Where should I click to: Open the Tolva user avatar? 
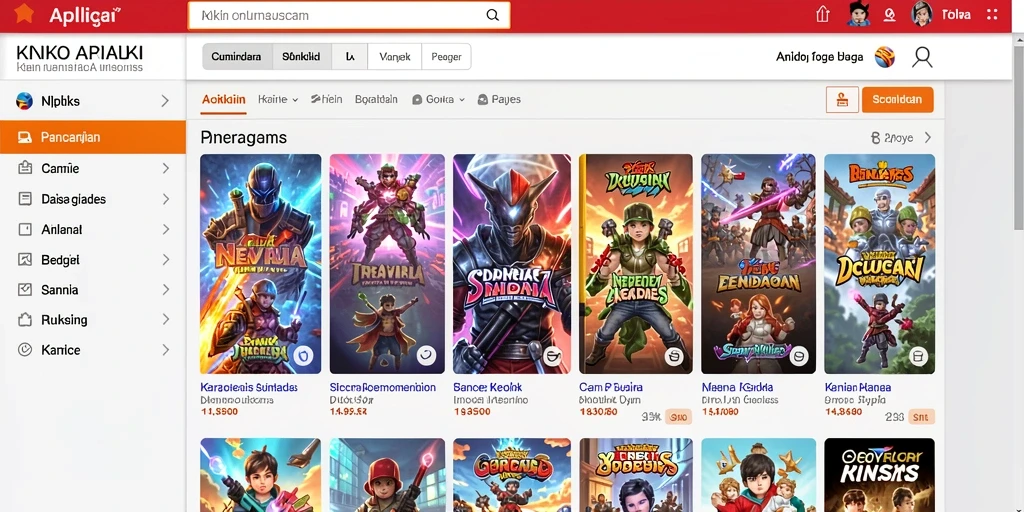(921, 14)
